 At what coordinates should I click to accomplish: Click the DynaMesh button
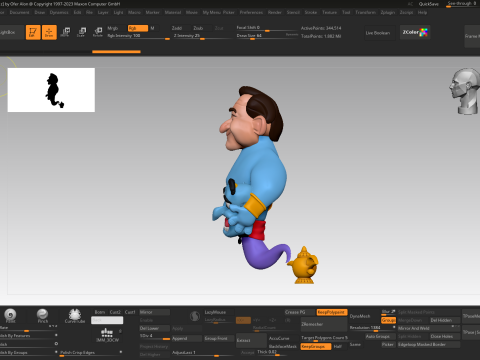(x=360, y=316)
